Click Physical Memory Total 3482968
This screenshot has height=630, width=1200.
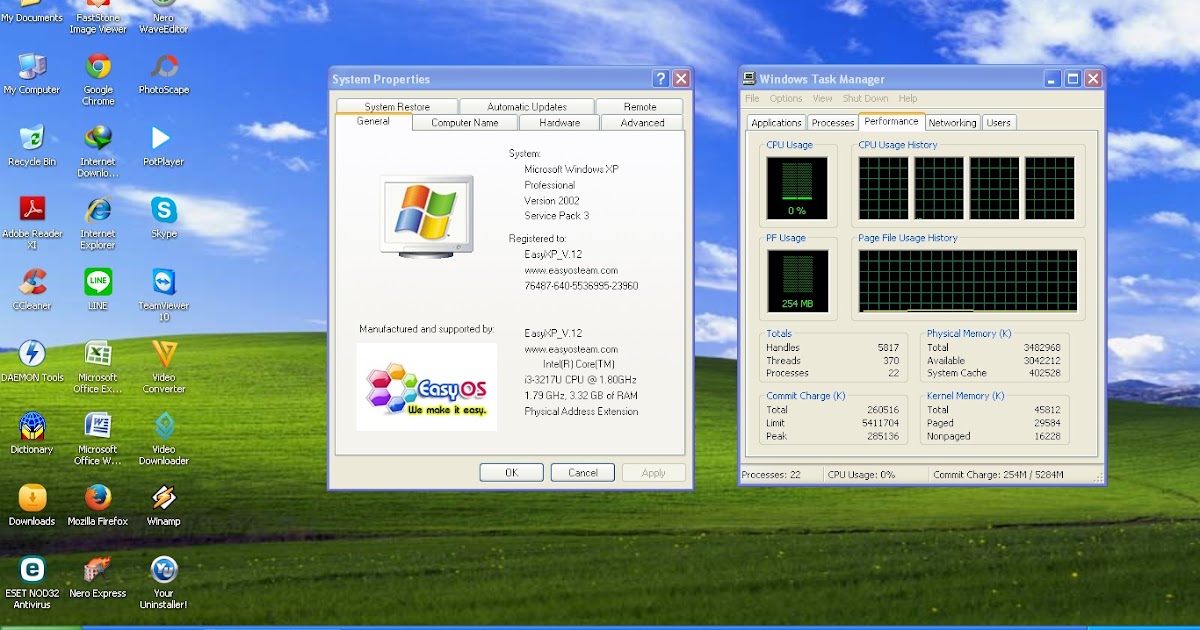click(1042, 347)
